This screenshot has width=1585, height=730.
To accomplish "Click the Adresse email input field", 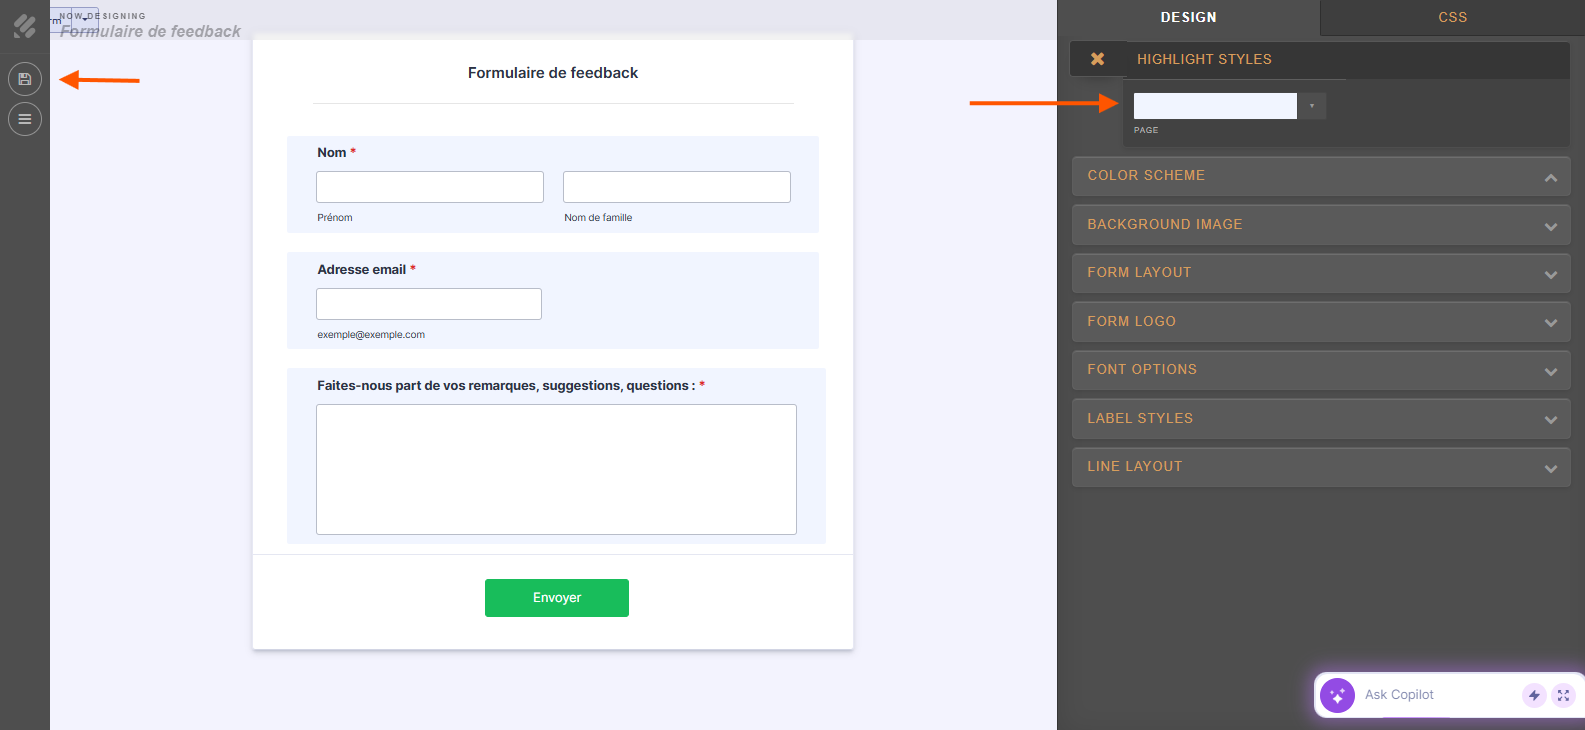I will click(429, 304).
